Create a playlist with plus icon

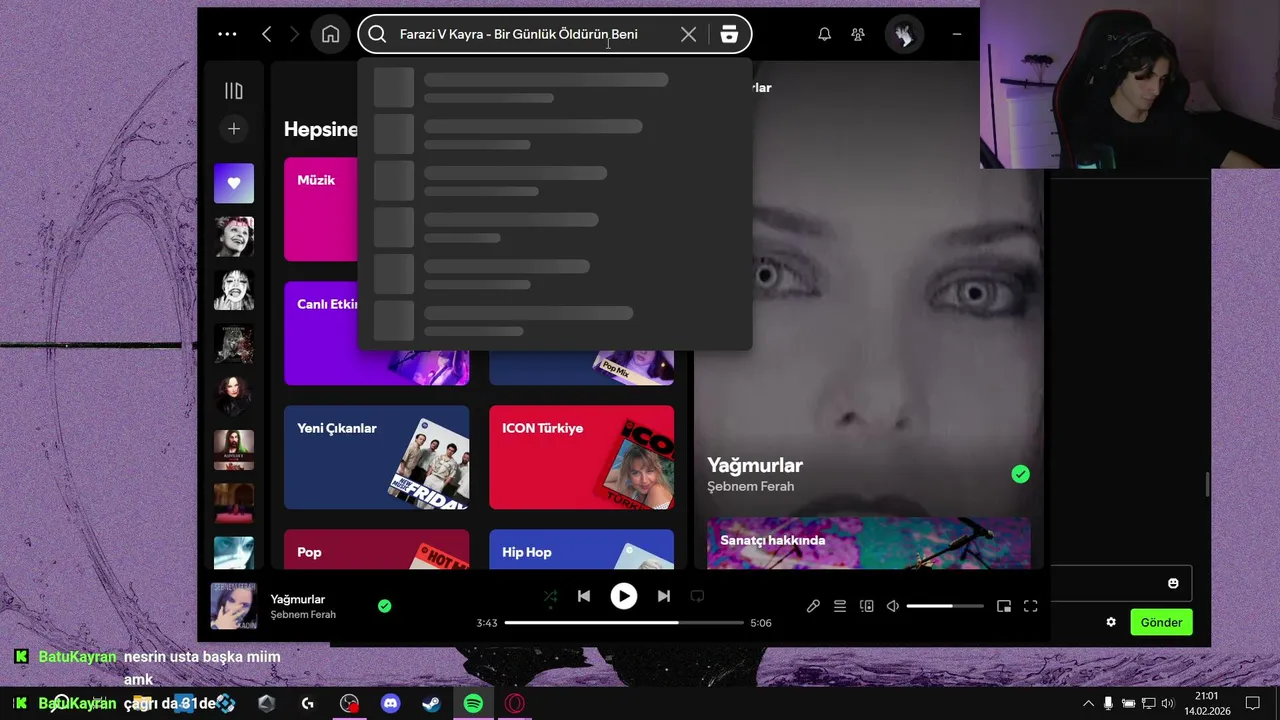(234, 129)
